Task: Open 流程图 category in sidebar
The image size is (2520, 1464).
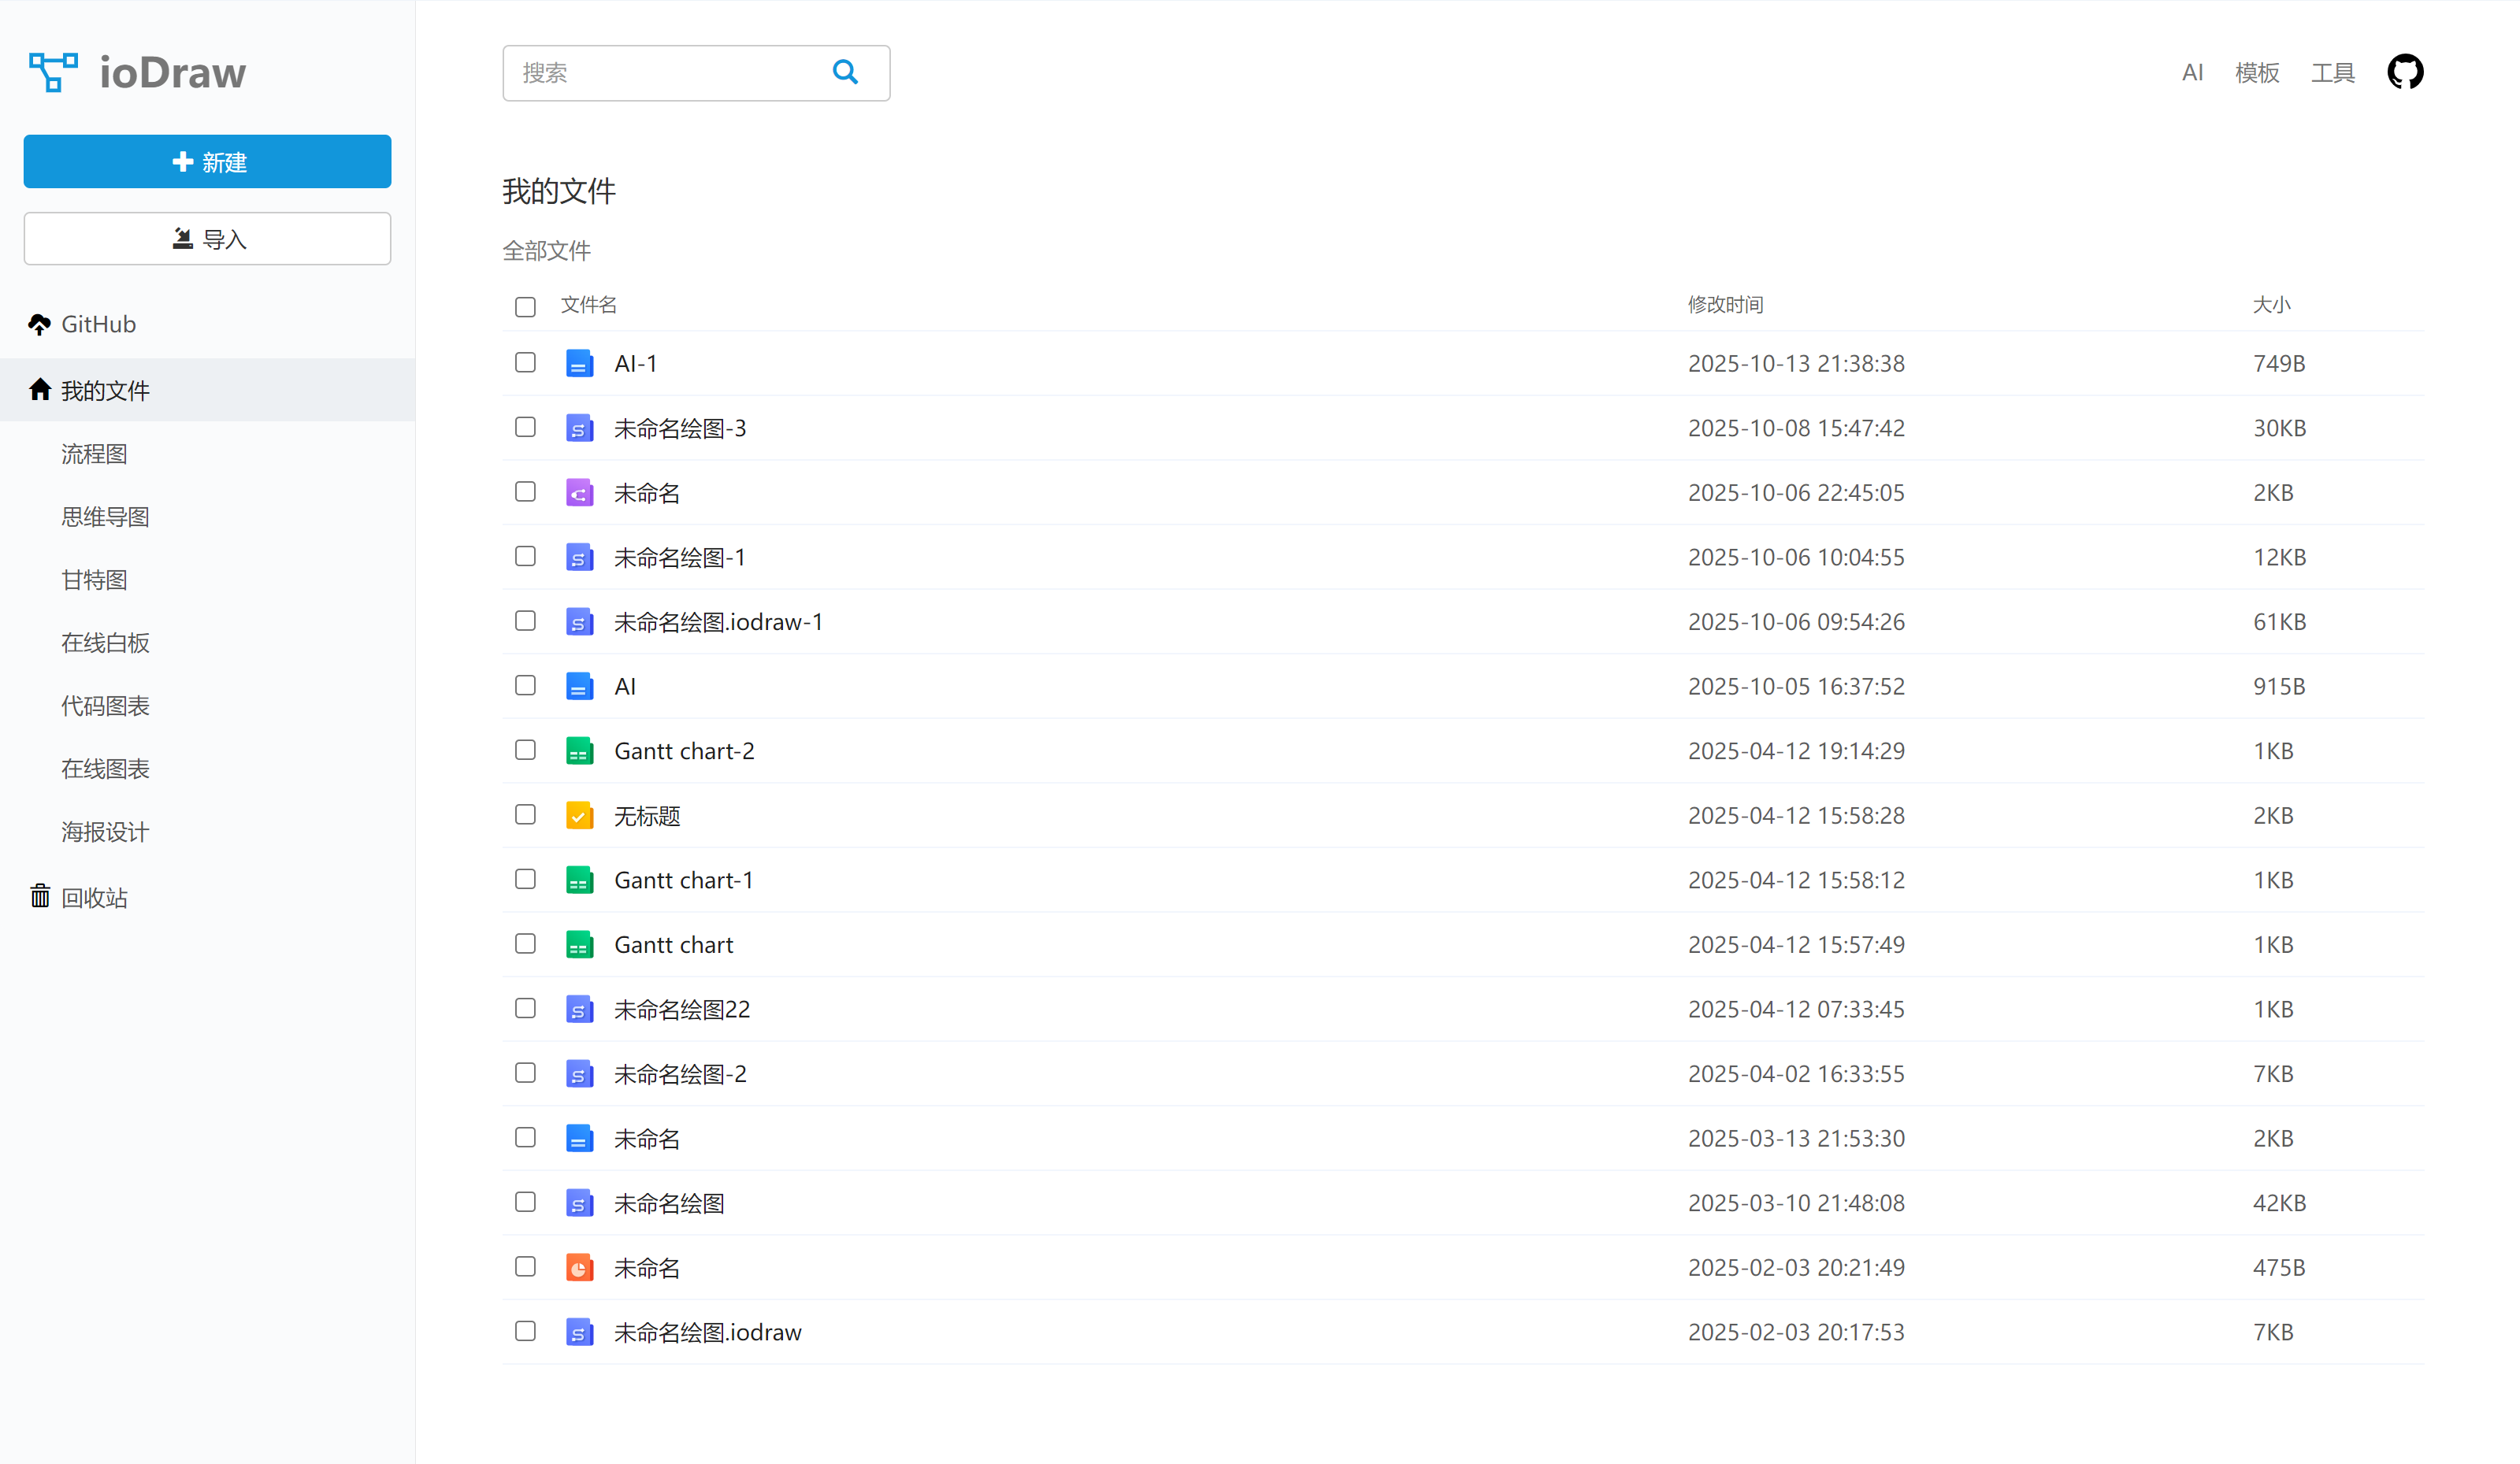Action: 94,454
